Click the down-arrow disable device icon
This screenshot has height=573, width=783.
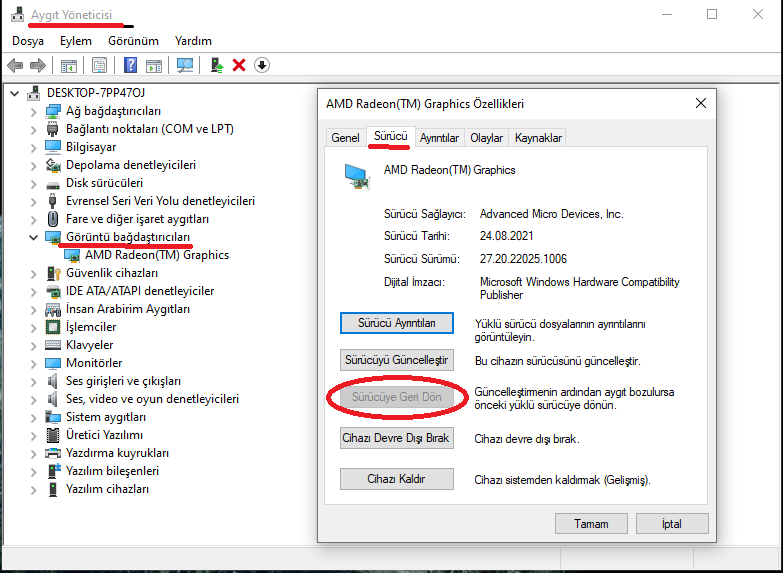262,65
